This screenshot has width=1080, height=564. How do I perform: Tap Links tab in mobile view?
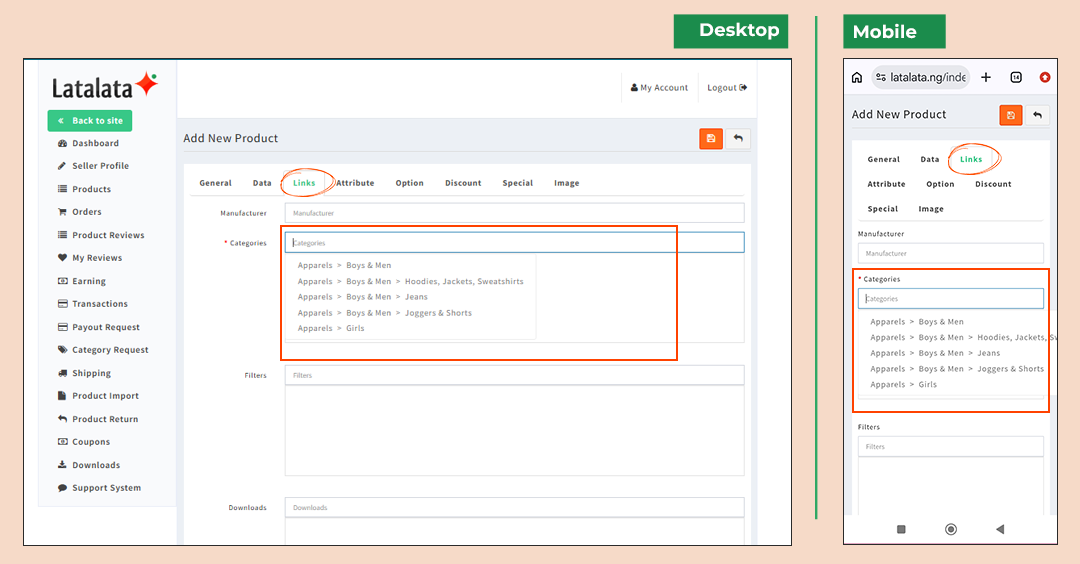coord(971,160)
